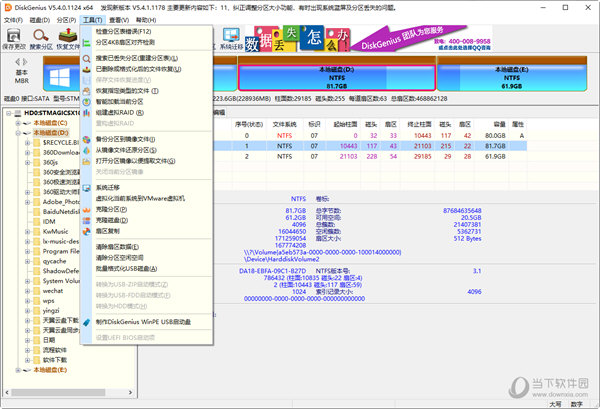
Task: Expand the 软件下载 folder node
Action: pyautogui.click(x=28, y=360)
